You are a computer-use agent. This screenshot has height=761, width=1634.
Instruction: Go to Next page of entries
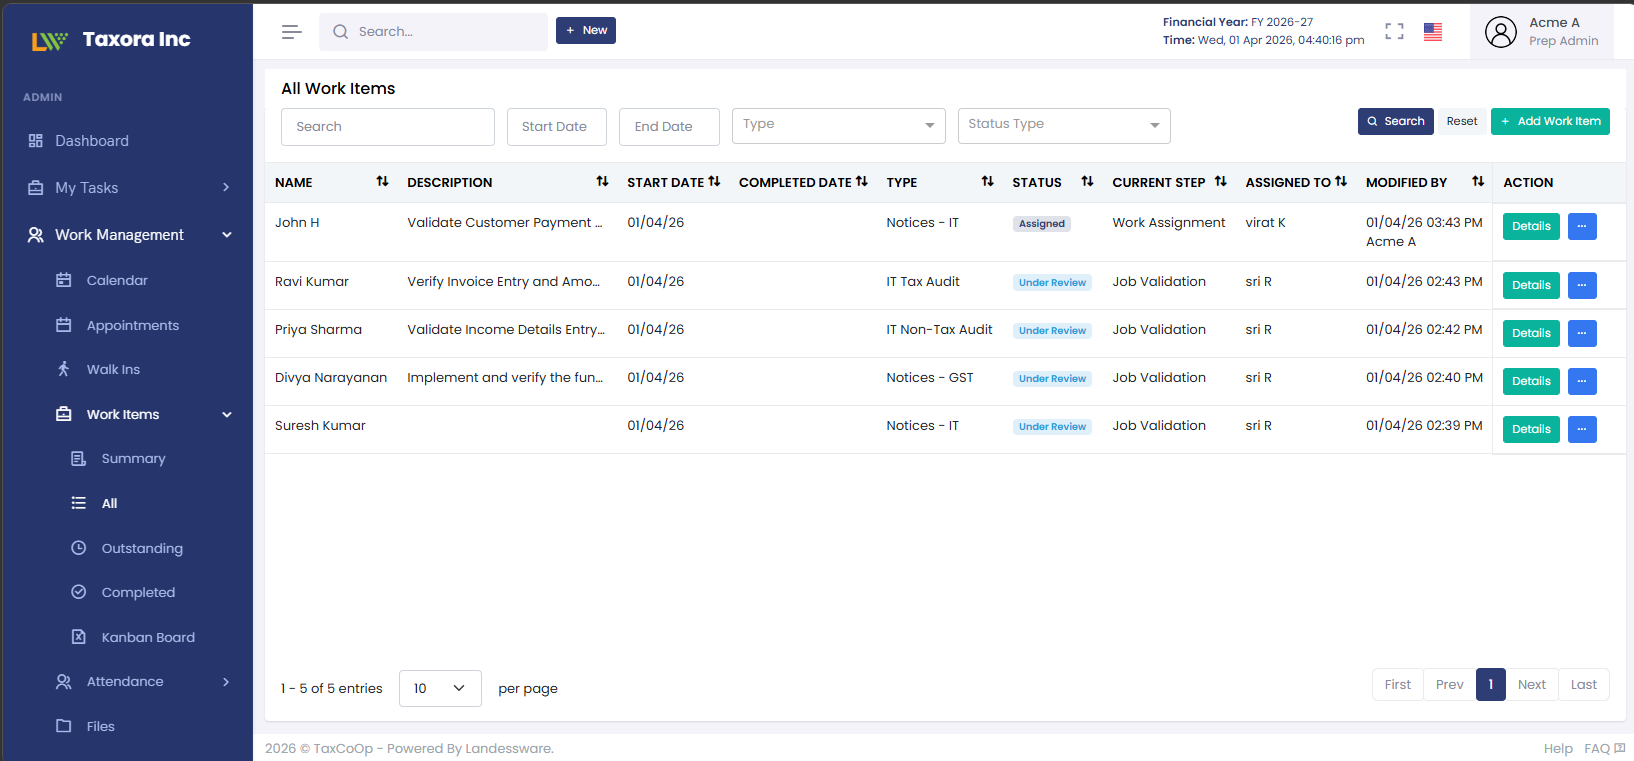(1531, 684)
